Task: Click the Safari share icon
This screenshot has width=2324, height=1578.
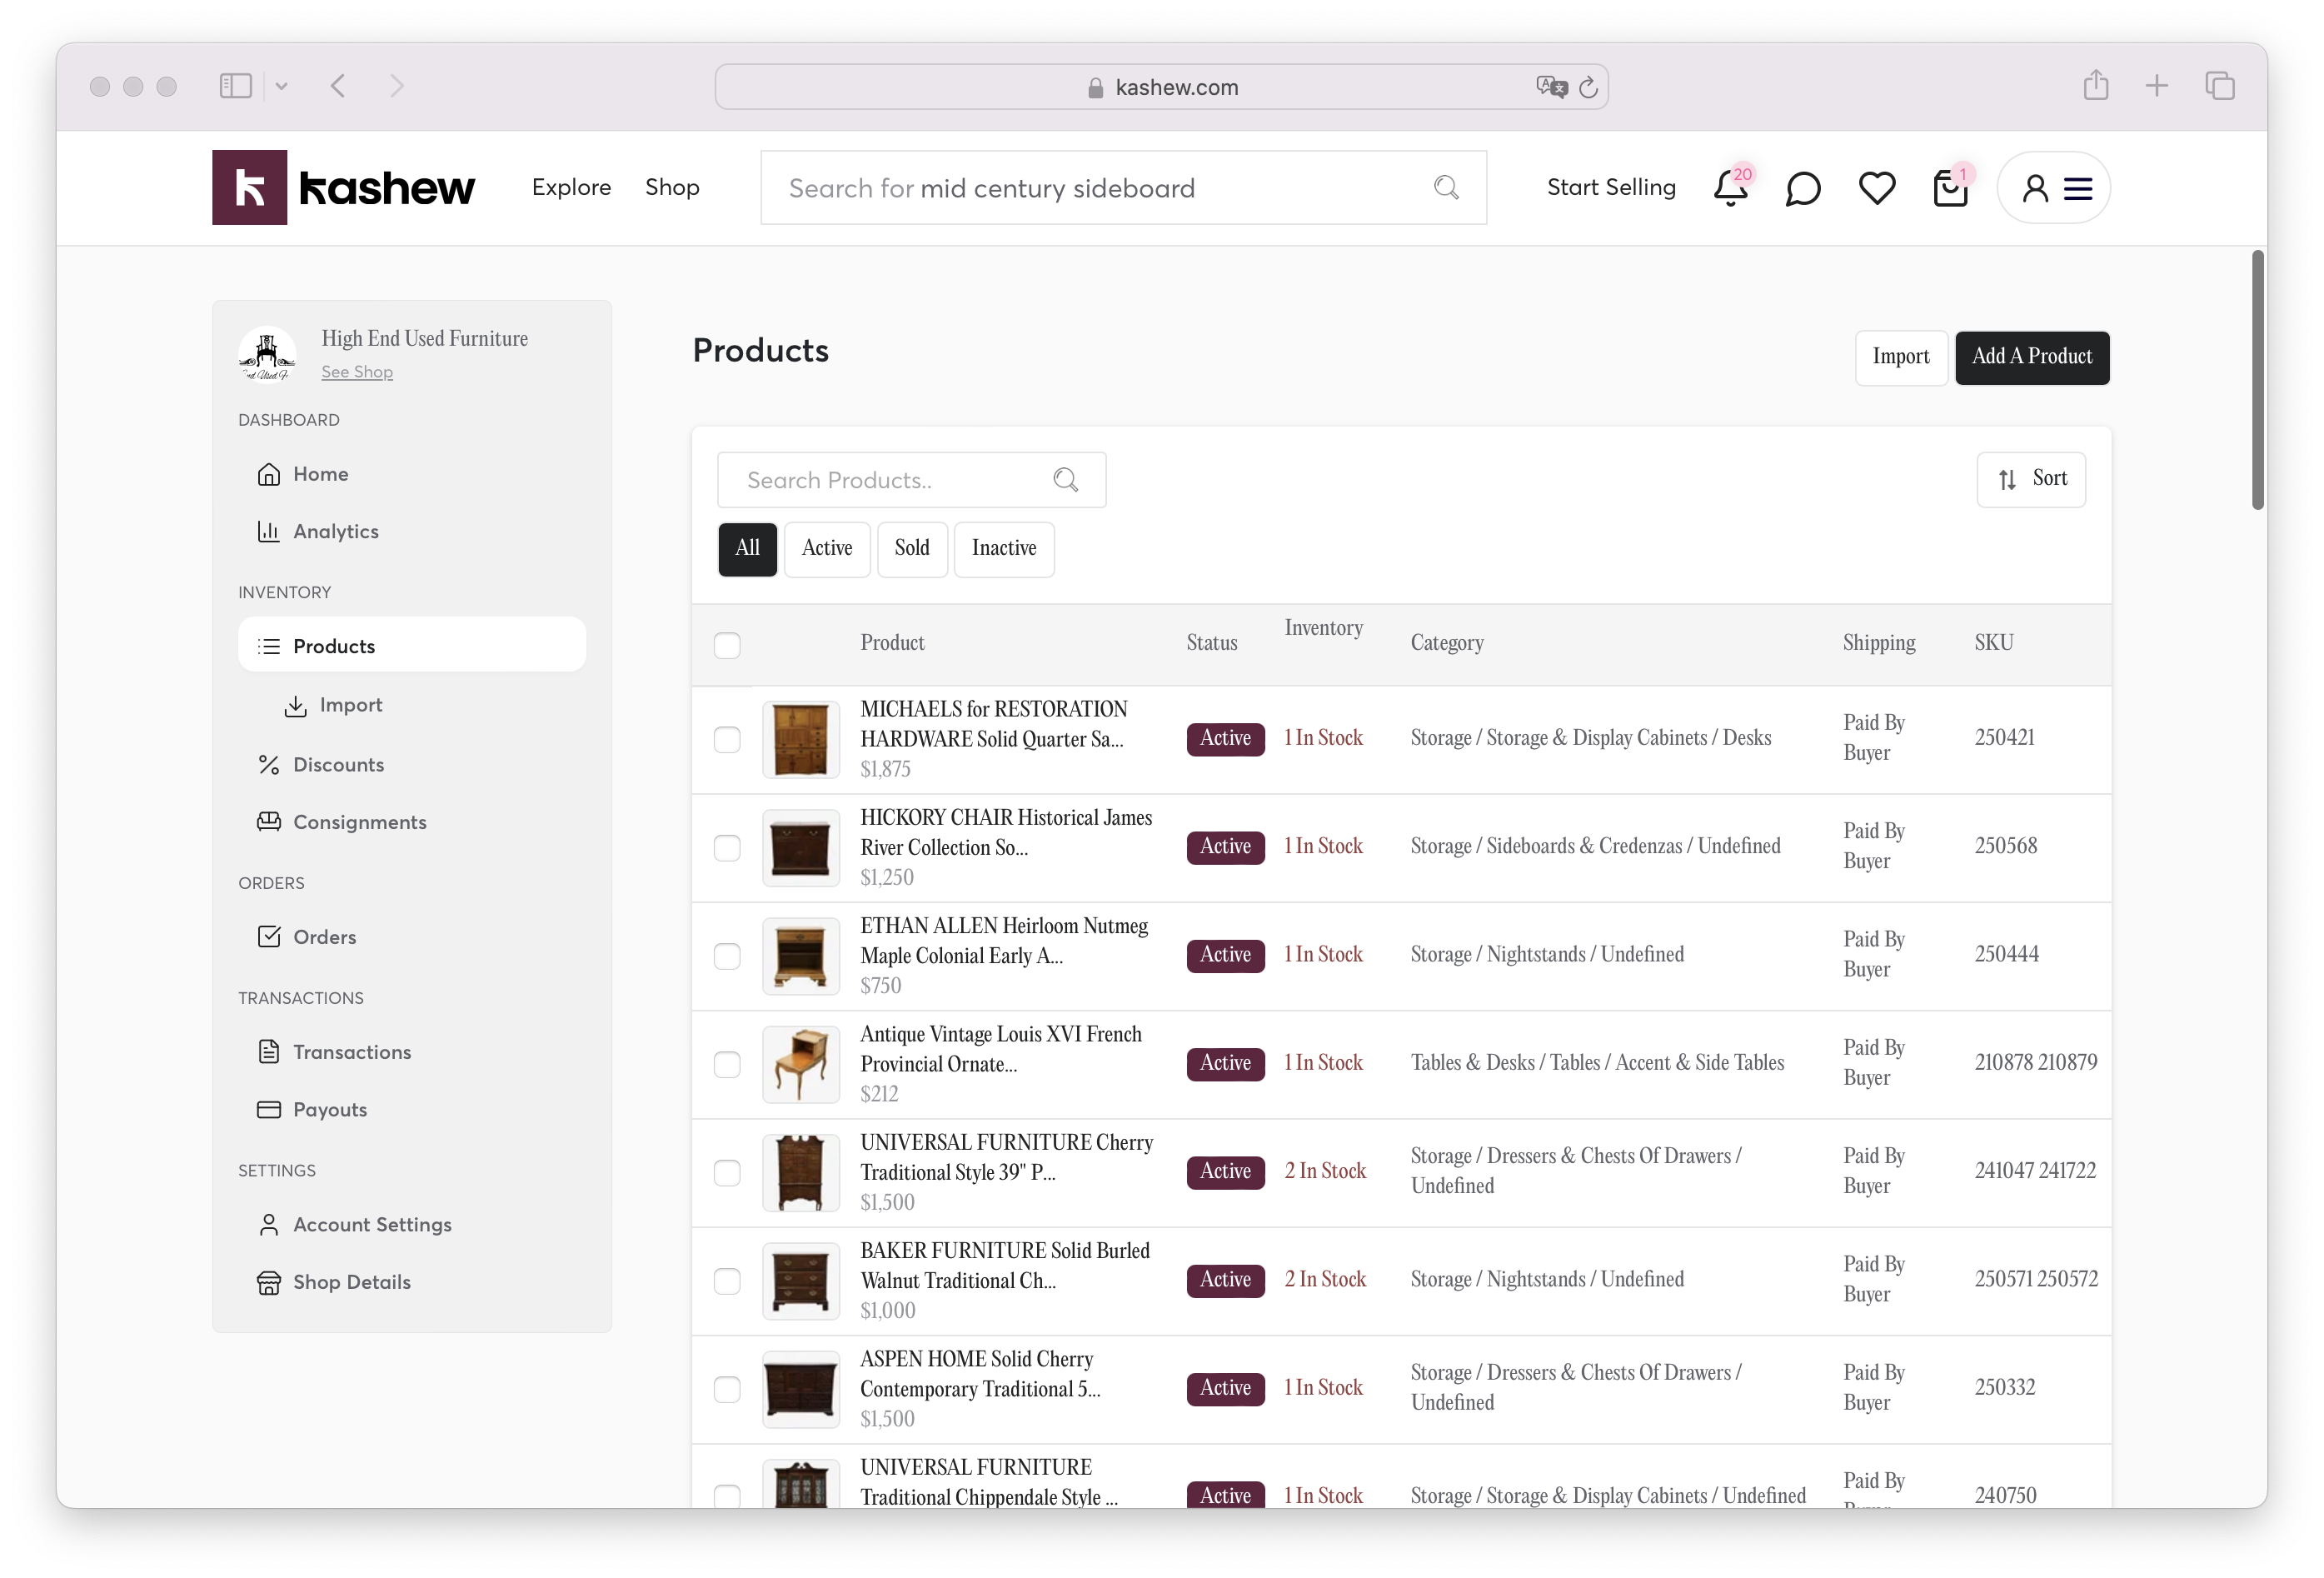Action: 2096,86
